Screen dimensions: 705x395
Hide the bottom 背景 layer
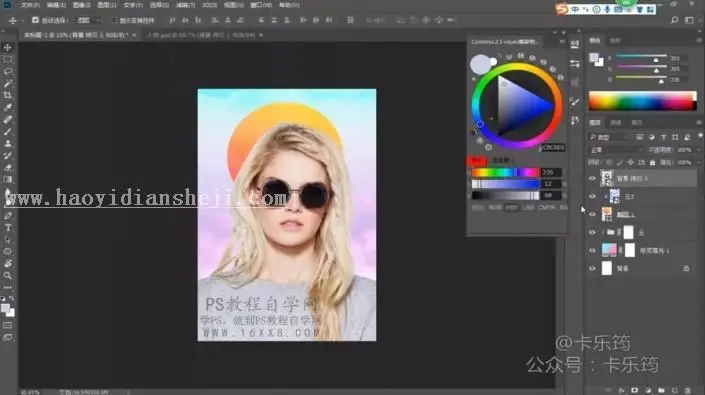tap(592, 268)
